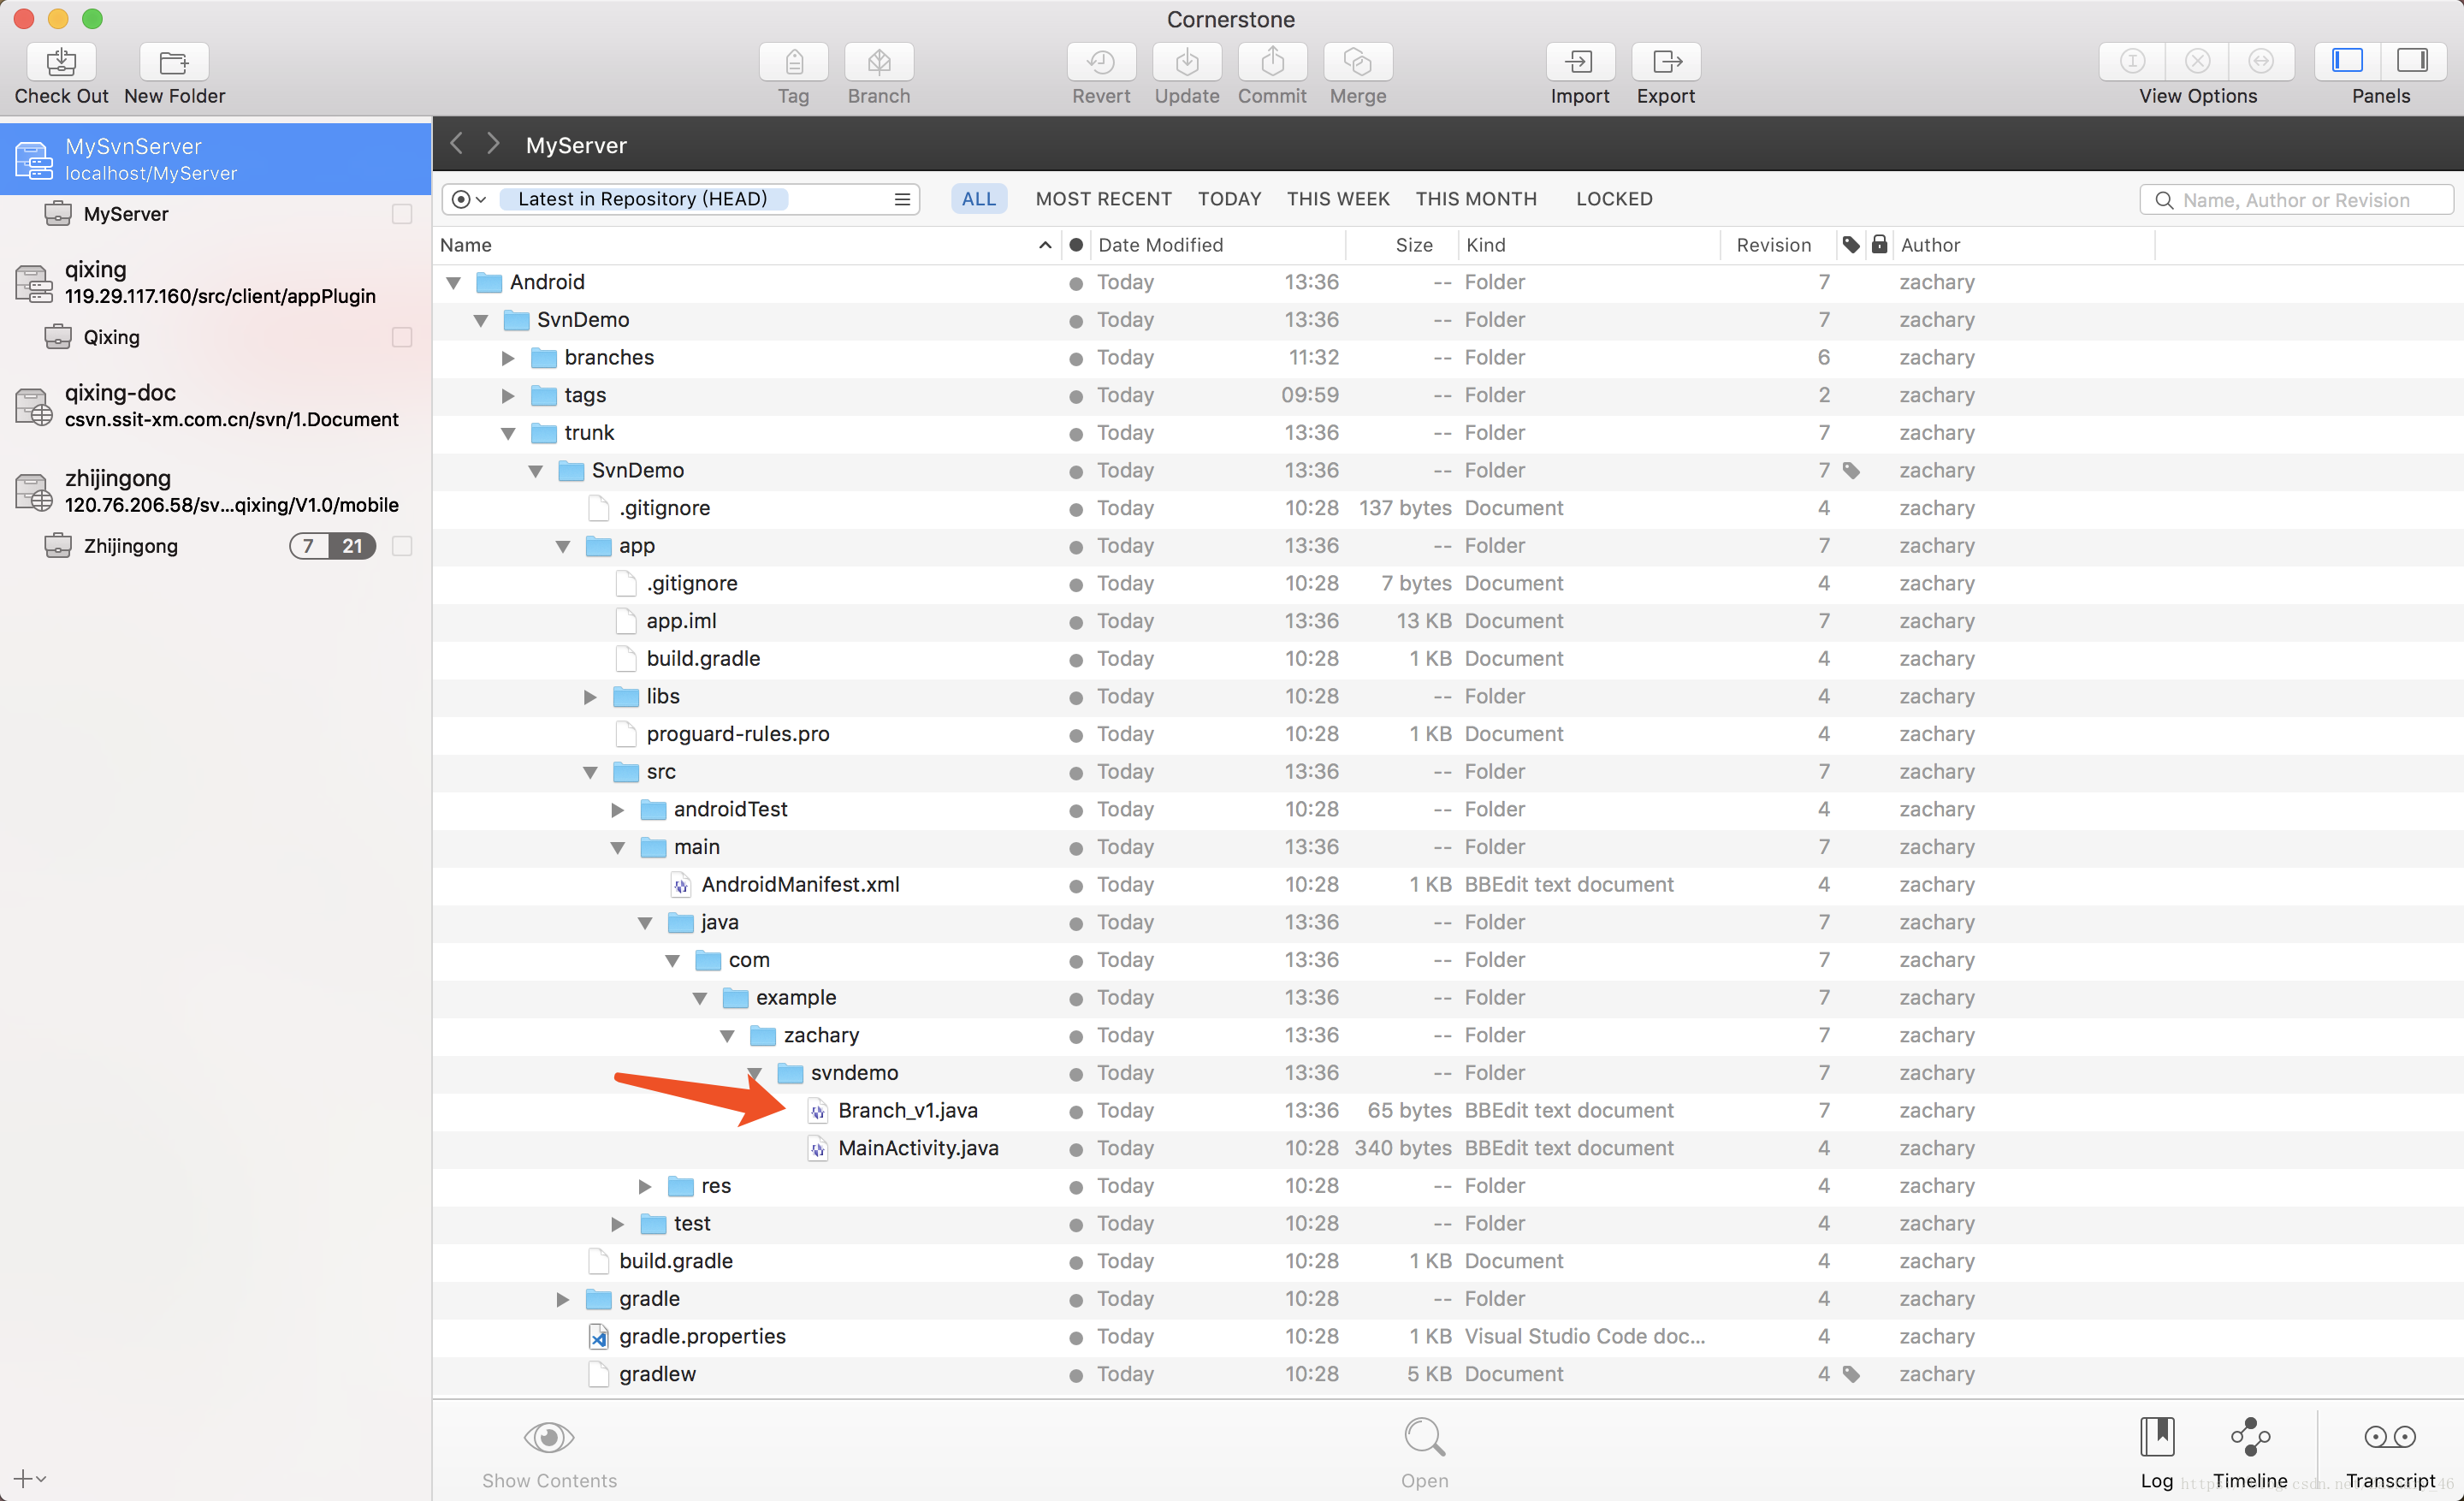Sort by the Kind column header

tap(1589, 245)
